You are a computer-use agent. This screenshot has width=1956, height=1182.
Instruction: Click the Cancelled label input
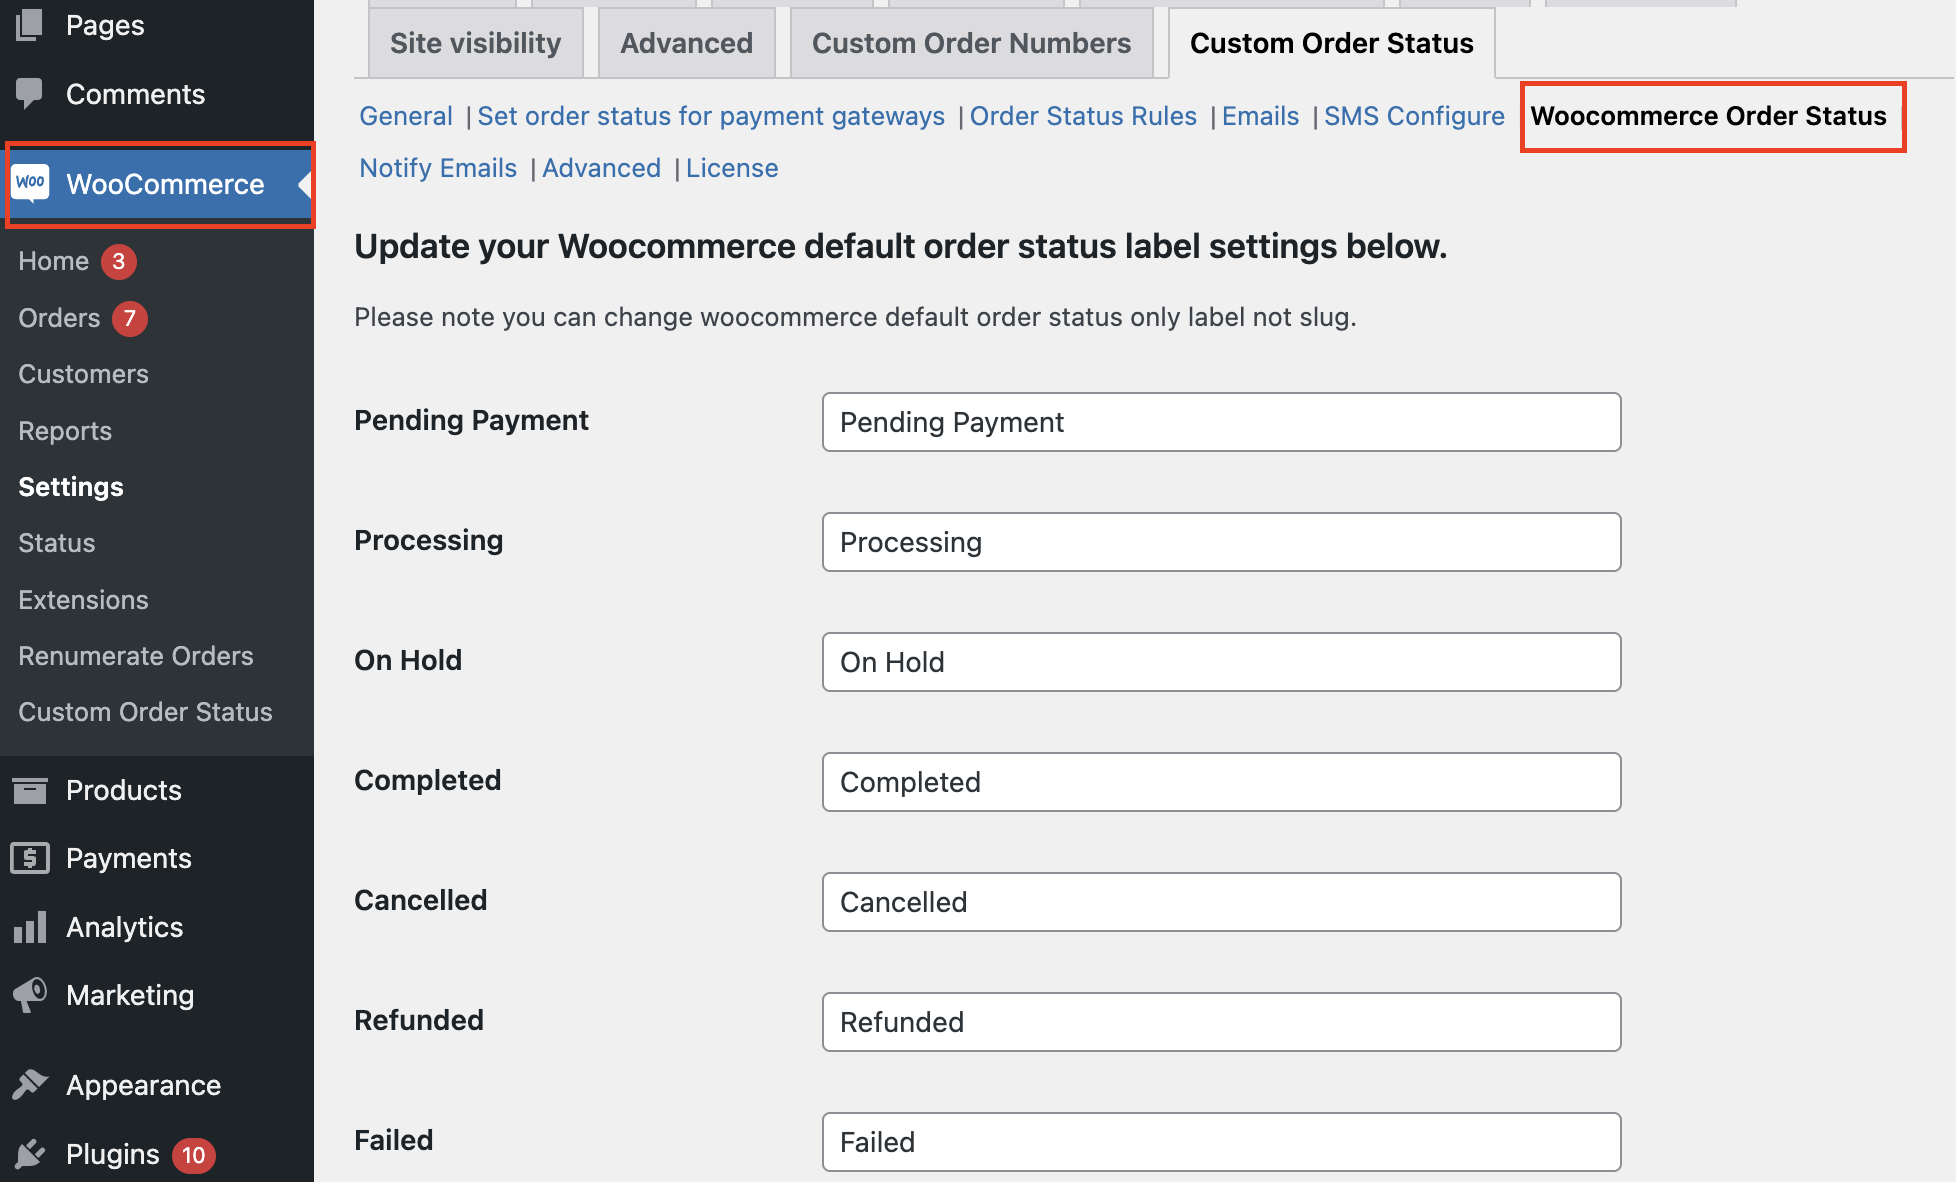pyautogui.click(x=1222, y=902)
